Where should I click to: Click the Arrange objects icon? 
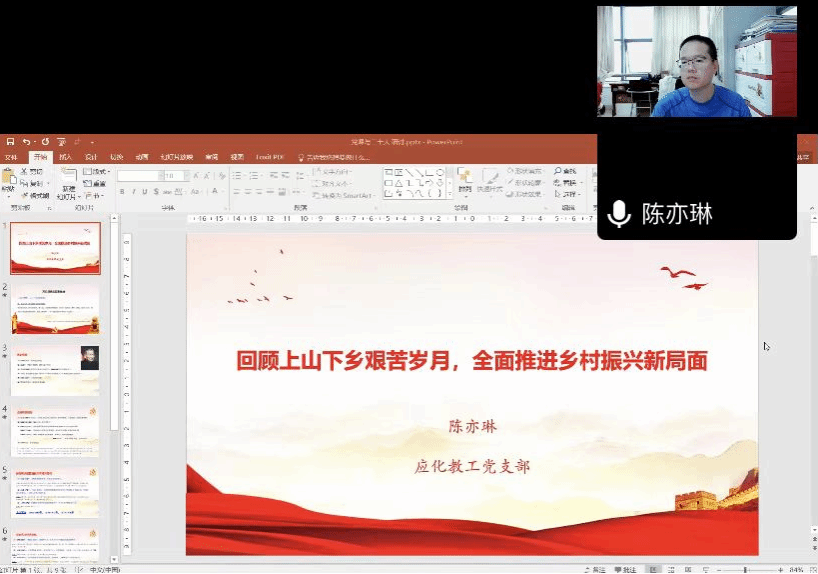465,179
